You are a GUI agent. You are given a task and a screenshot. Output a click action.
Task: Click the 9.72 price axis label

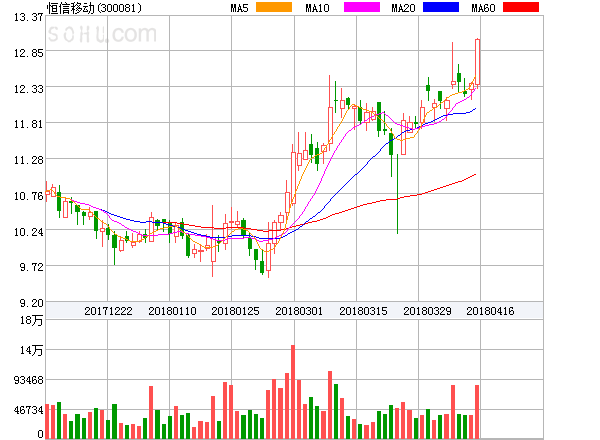31,267
